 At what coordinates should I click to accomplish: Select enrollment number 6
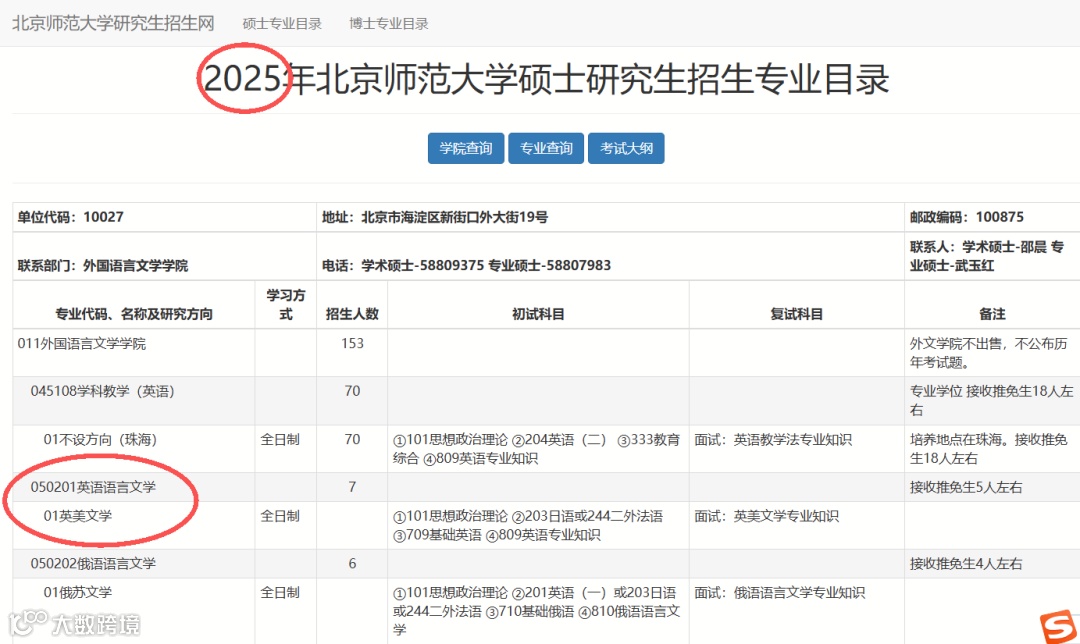point(352,563)
